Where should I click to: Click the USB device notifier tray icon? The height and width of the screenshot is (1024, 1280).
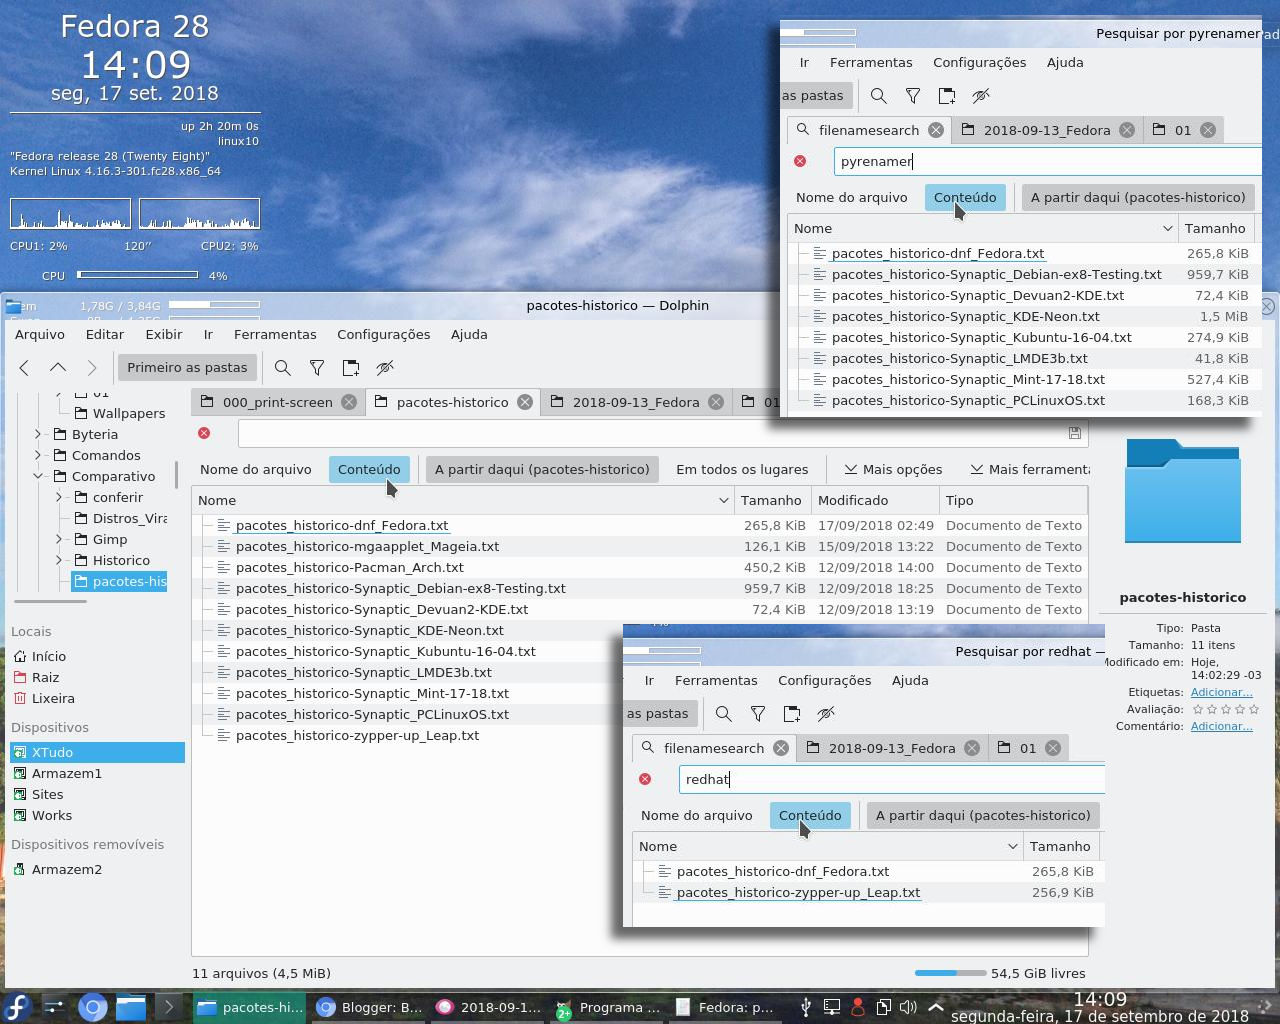(806, 1007)
